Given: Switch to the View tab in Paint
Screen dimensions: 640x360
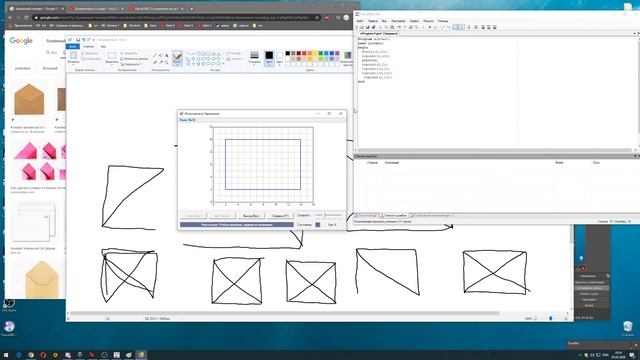Looking at the screenshot, I should tap(103, 47).
